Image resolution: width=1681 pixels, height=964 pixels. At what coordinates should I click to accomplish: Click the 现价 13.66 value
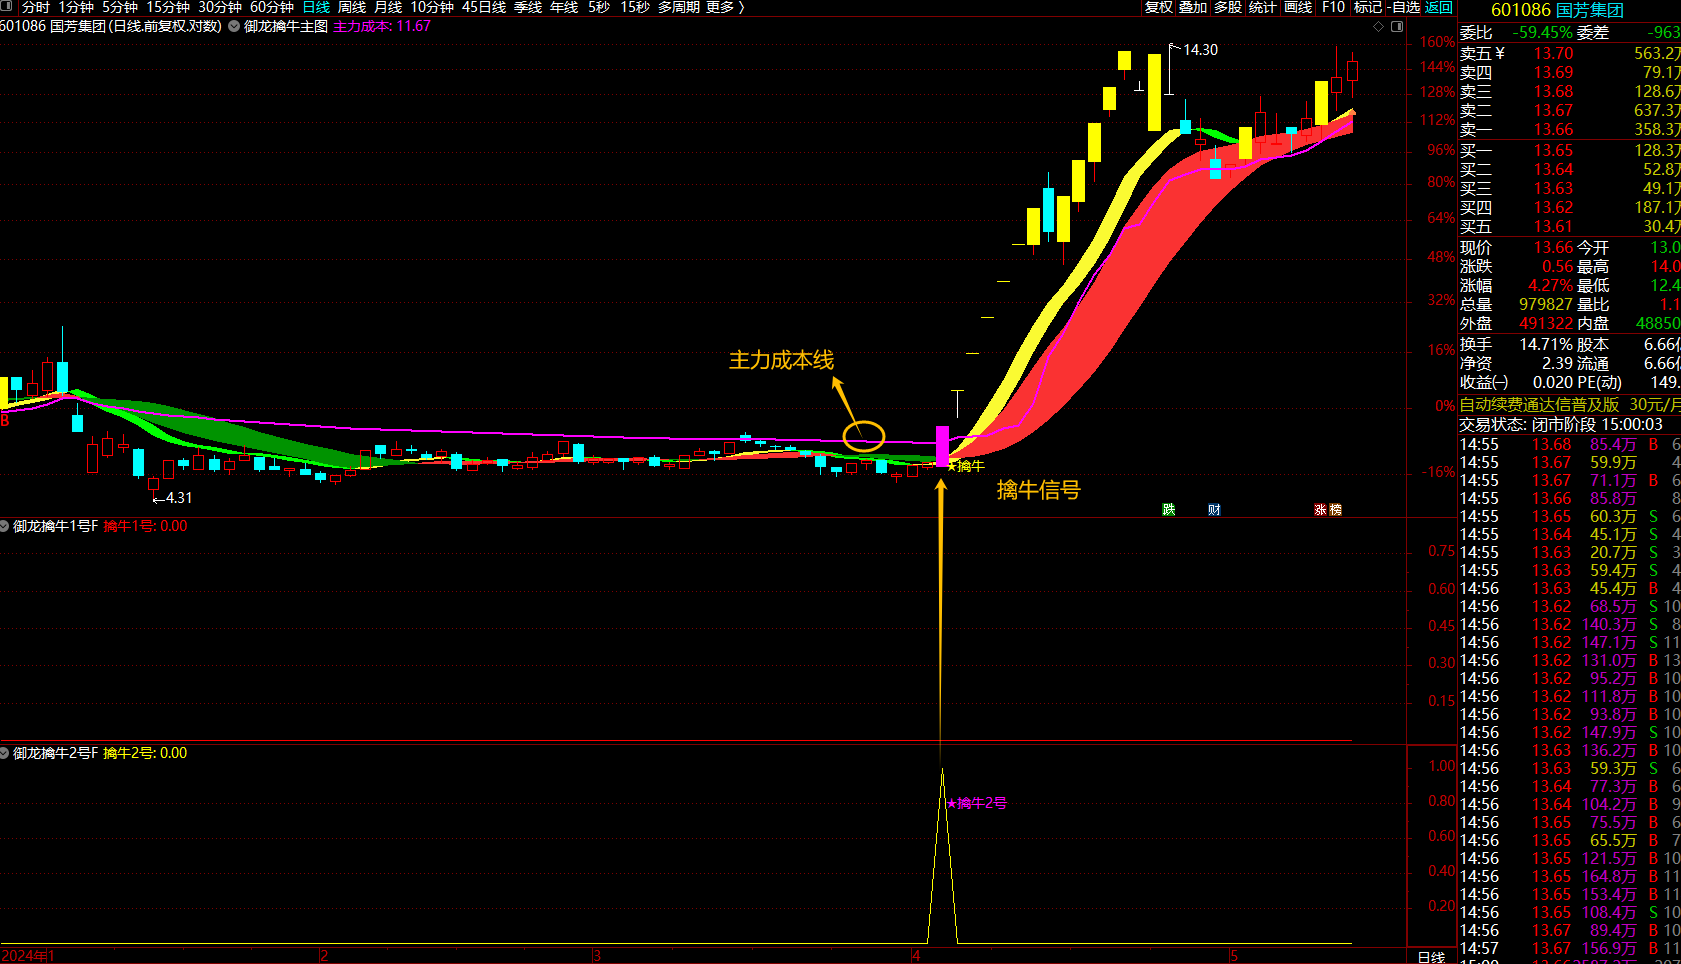[x=1553, y=248]
